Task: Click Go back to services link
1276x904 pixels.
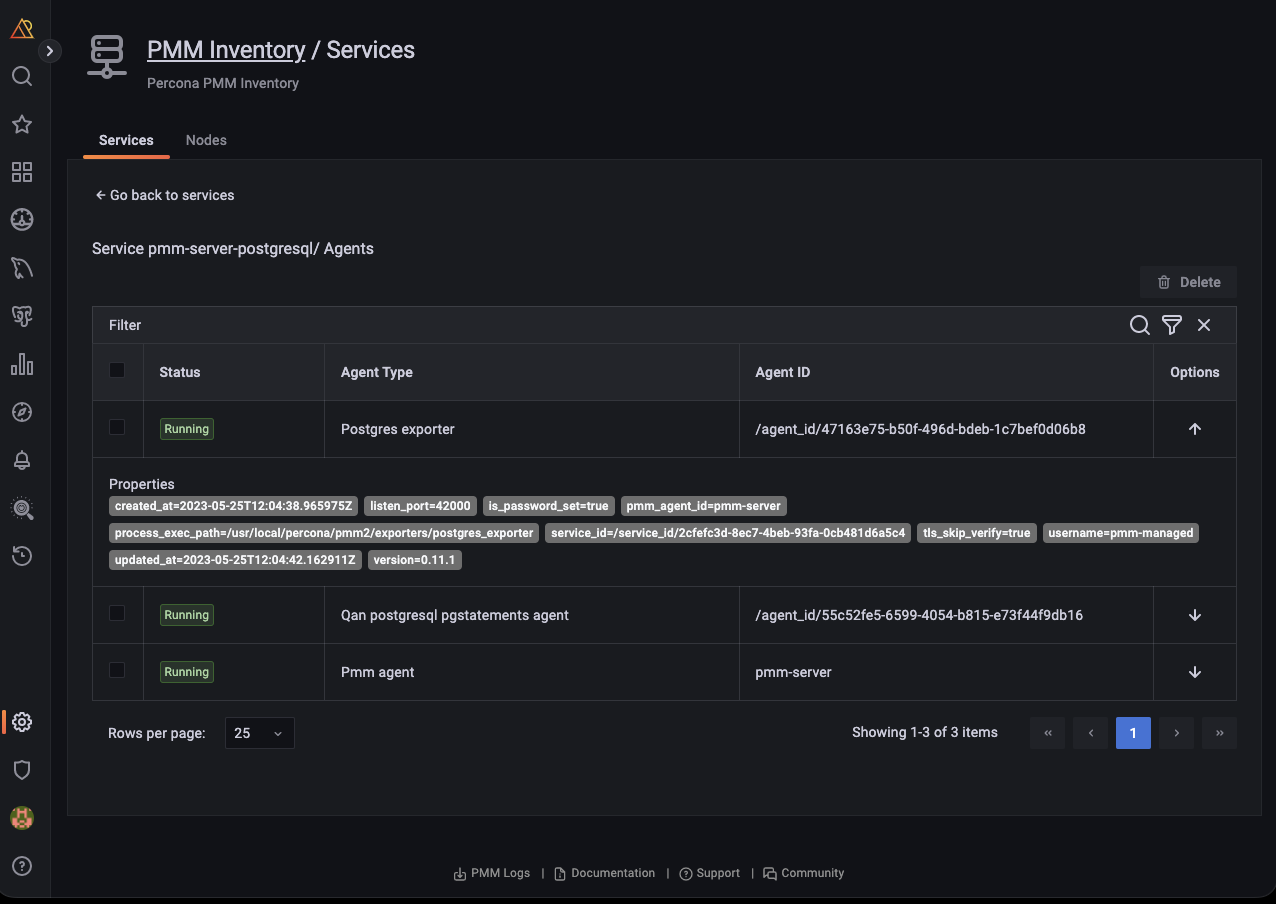Action: pyautogui.click(x=165, y=195)
